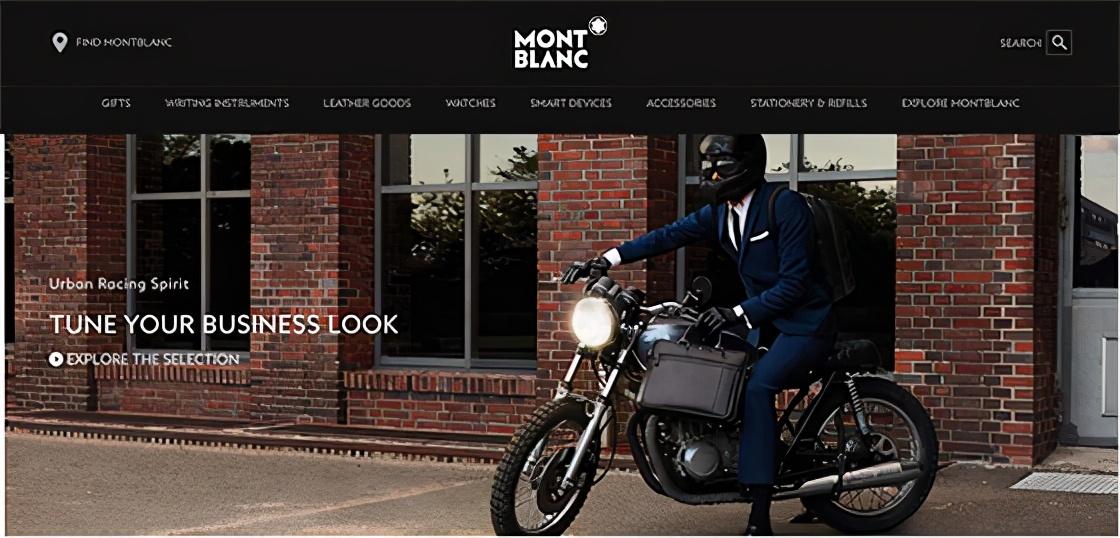Image resolution: width=1120 pixels, height=538 pixels.
Task: Click the Montblanc logo
Action: (x=551, y=49)
